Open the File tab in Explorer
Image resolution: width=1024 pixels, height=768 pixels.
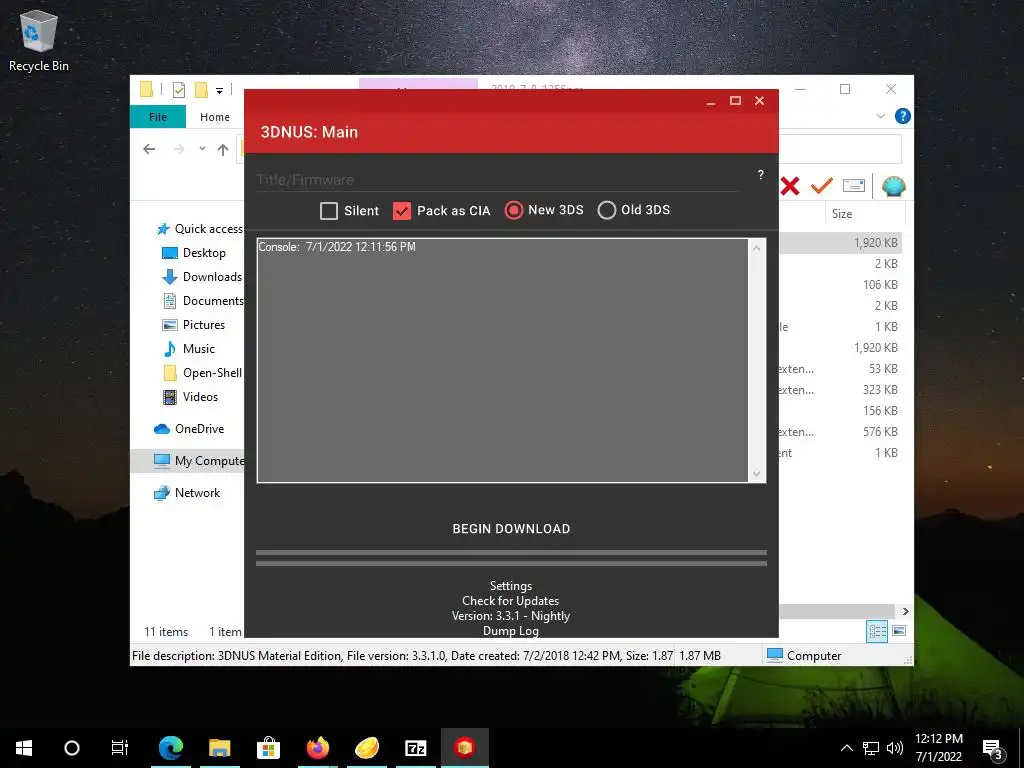pyautogui.click(x=158, y=117)
